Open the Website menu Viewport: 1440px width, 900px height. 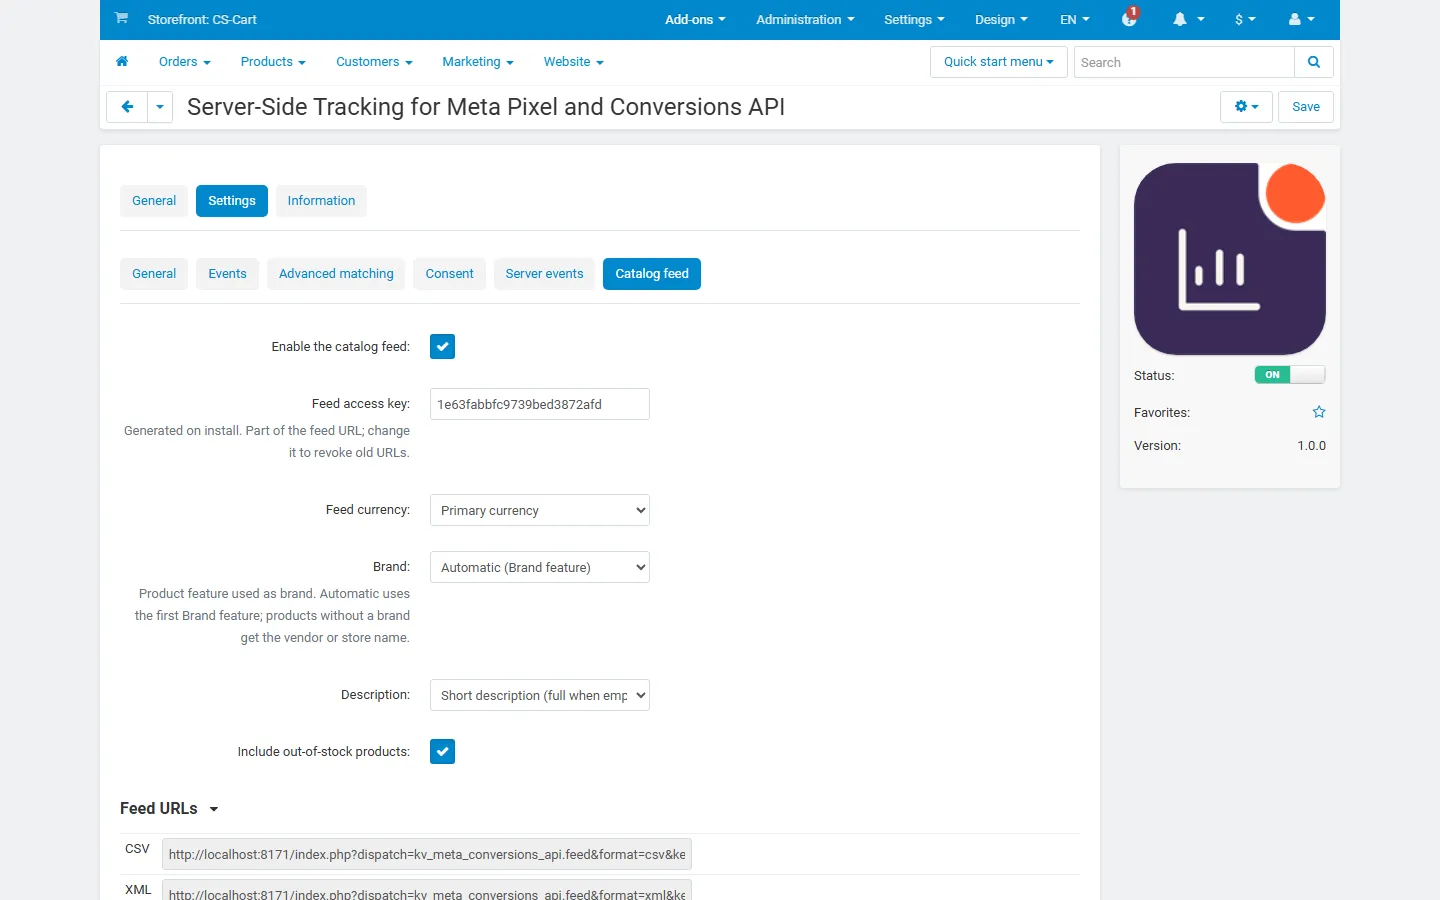[573, 62]
